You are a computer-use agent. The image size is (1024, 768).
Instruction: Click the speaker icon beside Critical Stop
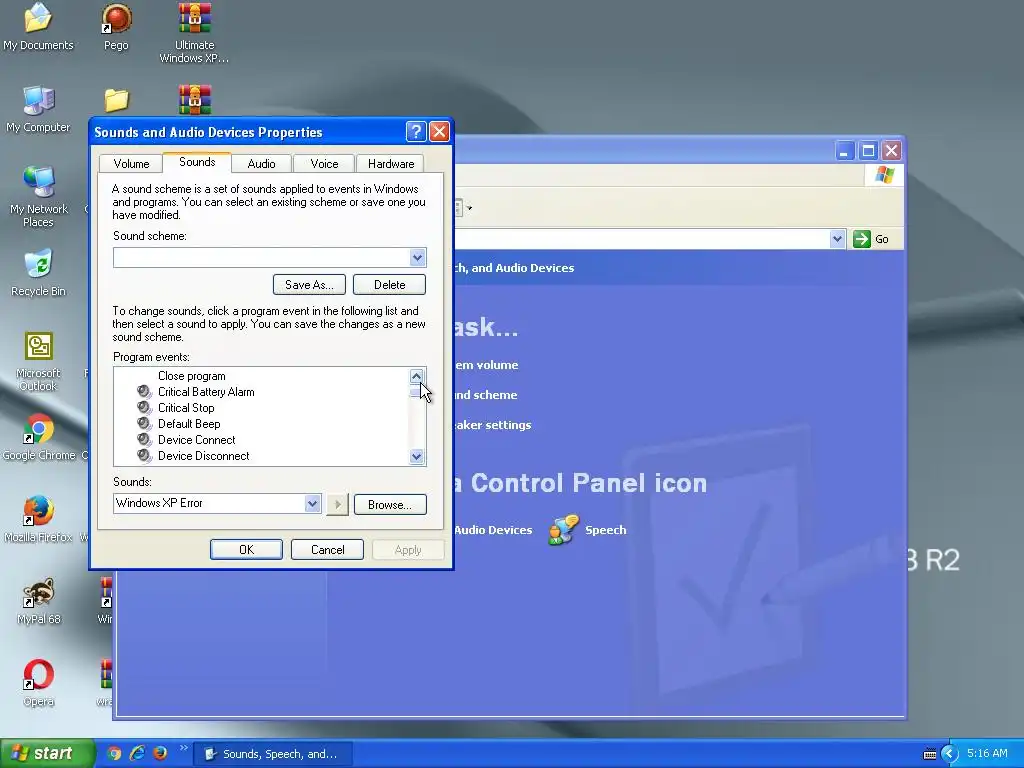[144, 408]
